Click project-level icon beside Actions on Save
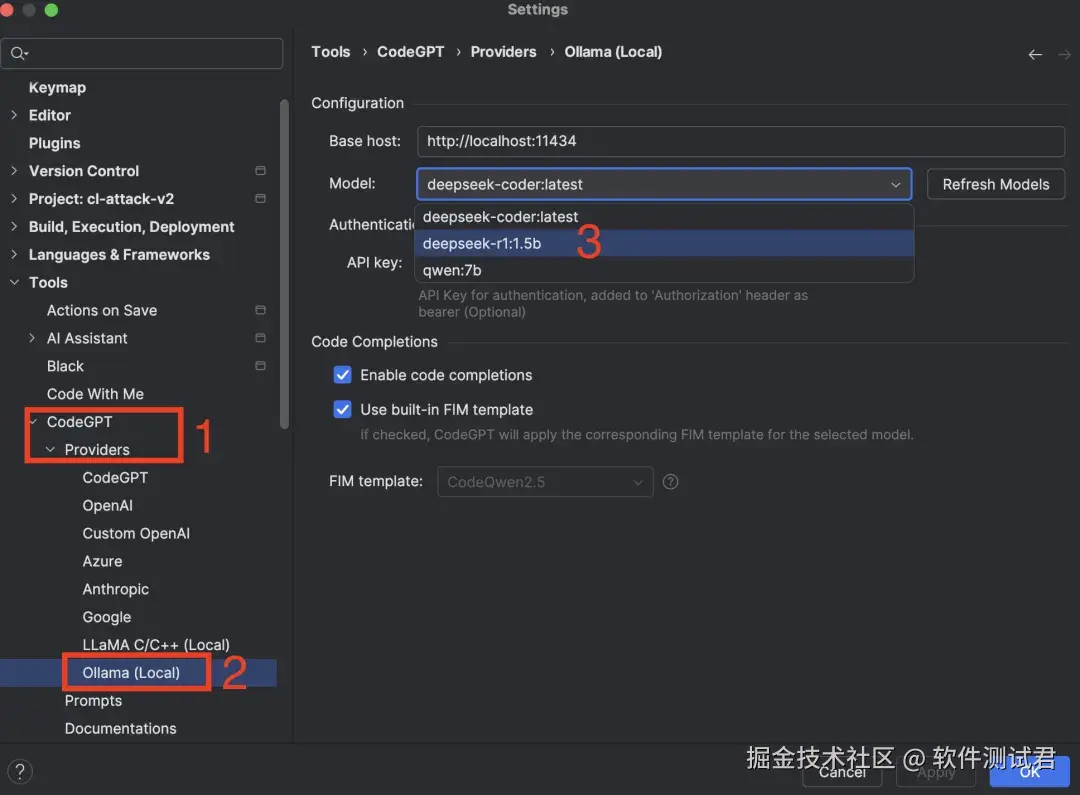This screenshot has width=1080, height=795. [260, 310]
